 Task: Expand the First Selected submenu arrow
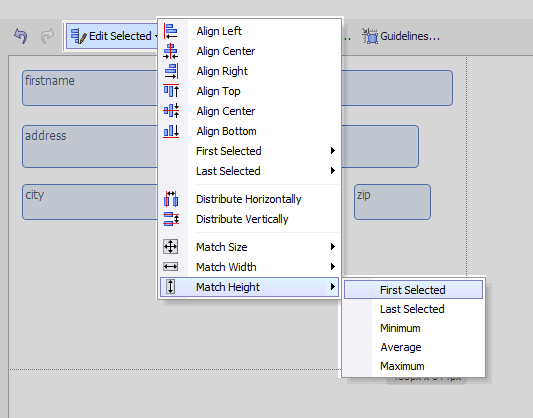click(x=333, y=151)
